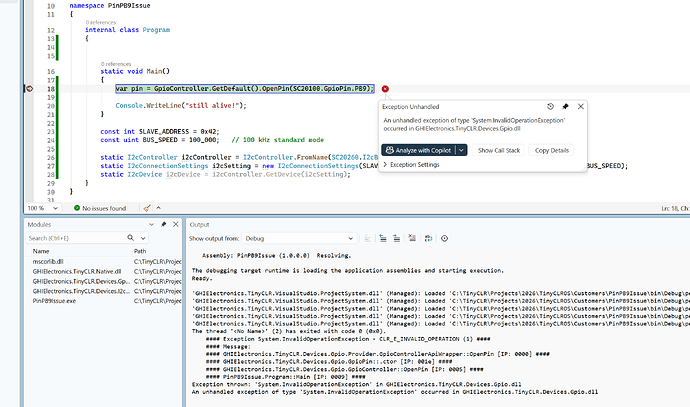
Task: Click the breakpoint marker on line 18
Action: point(29,89)
